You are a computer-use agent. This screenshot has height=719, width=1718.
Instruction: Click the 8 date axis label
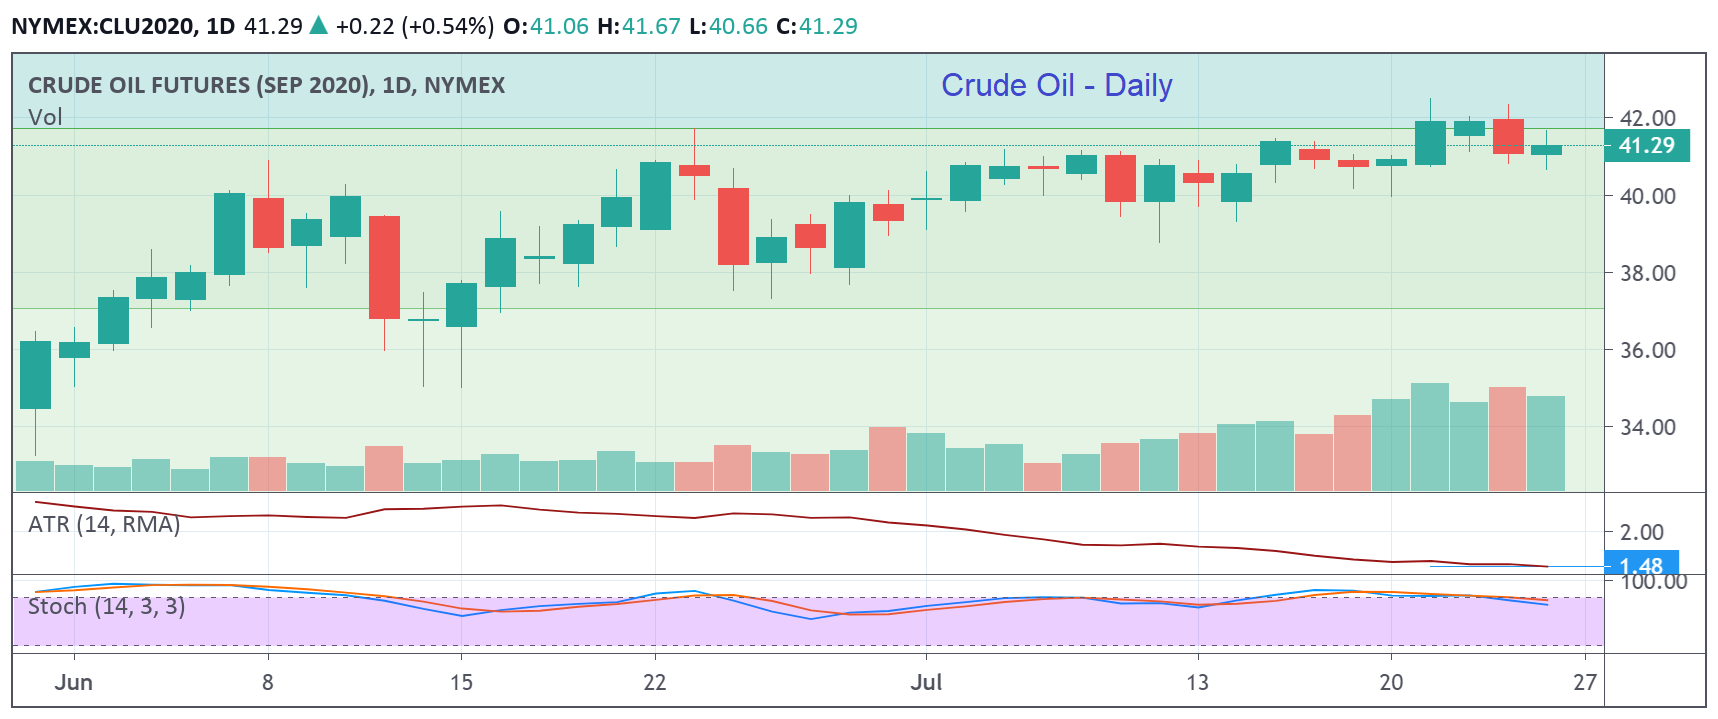268,682
